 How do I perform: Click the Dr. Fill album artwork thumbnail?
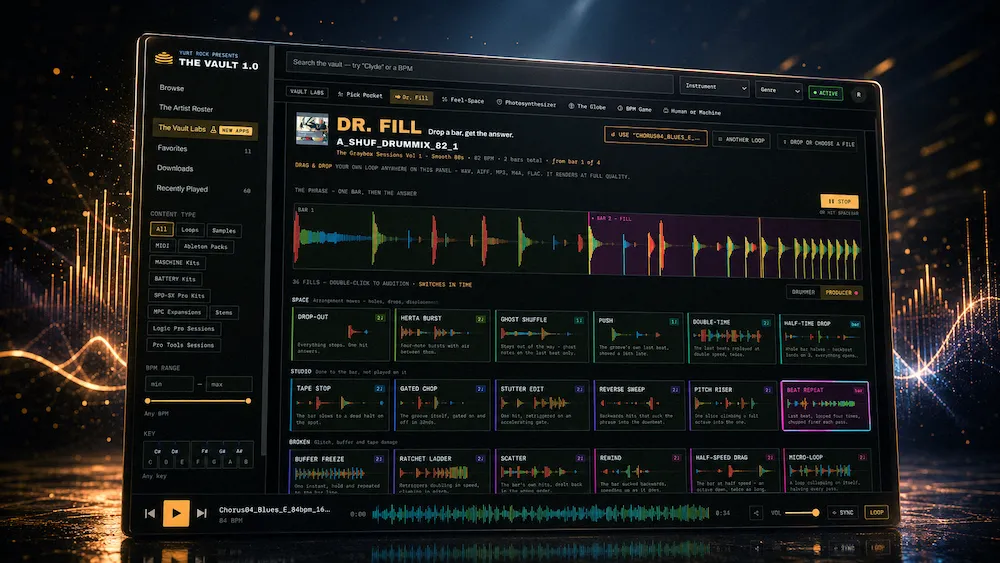click(312, 129)
